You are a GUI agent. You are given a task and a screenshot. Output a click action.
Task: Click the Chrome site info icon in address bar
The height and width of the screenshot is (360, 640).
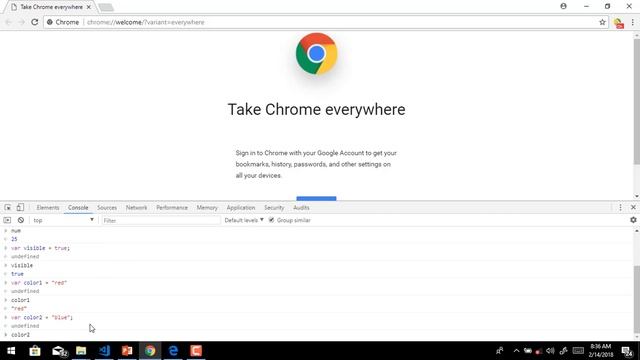point(49,22)
